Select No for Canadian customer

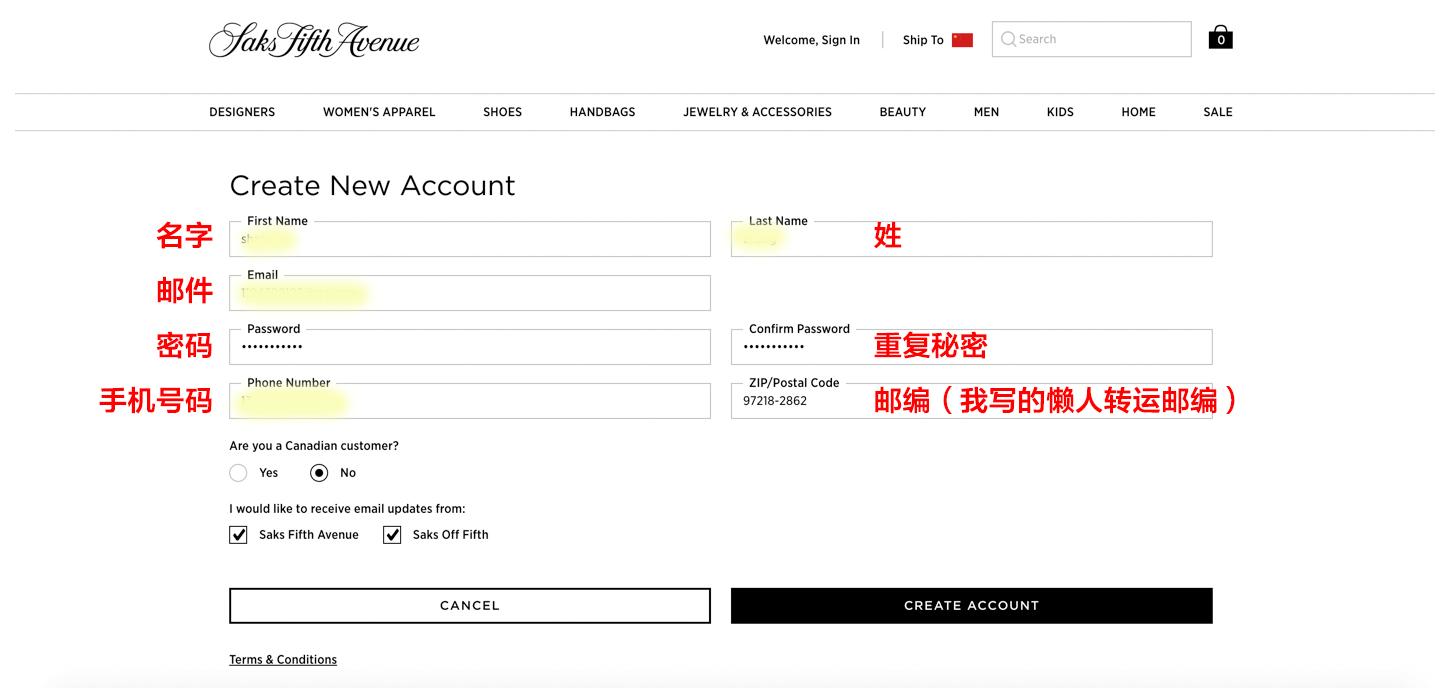tap(319, 473)
